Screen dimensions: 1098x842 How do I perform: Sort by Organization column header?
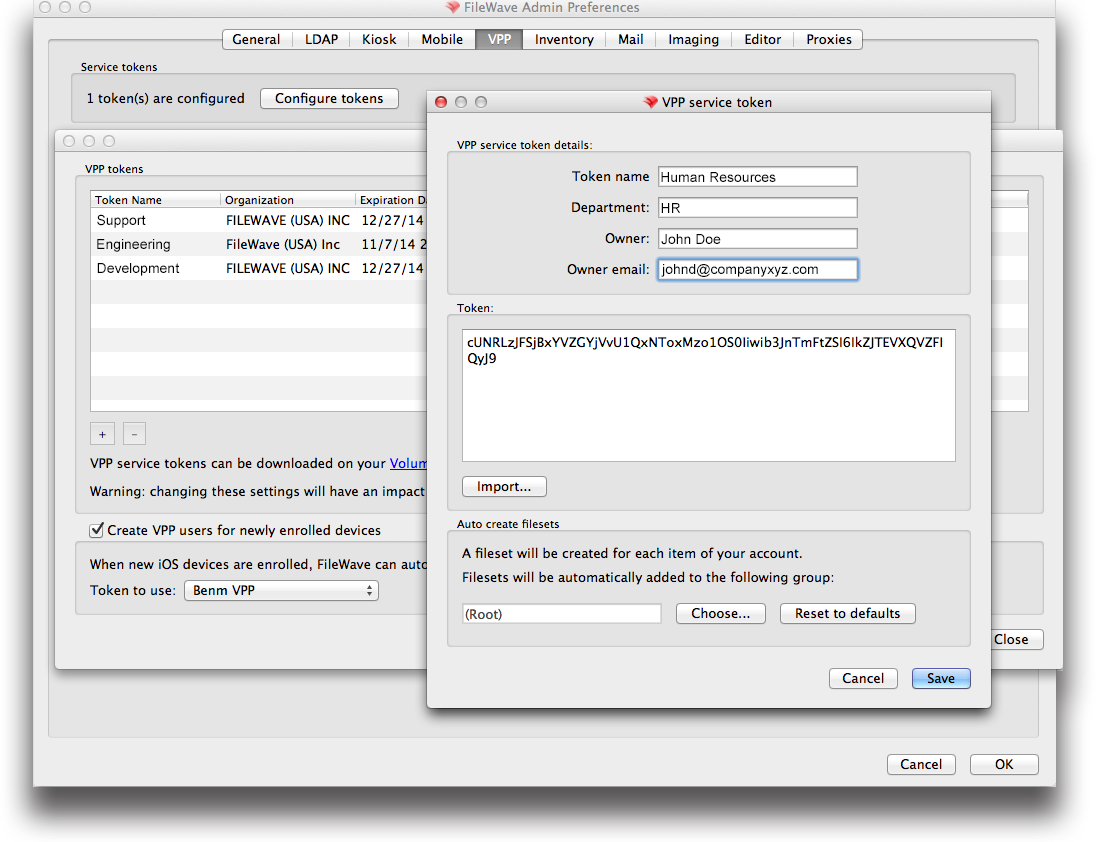288,200
